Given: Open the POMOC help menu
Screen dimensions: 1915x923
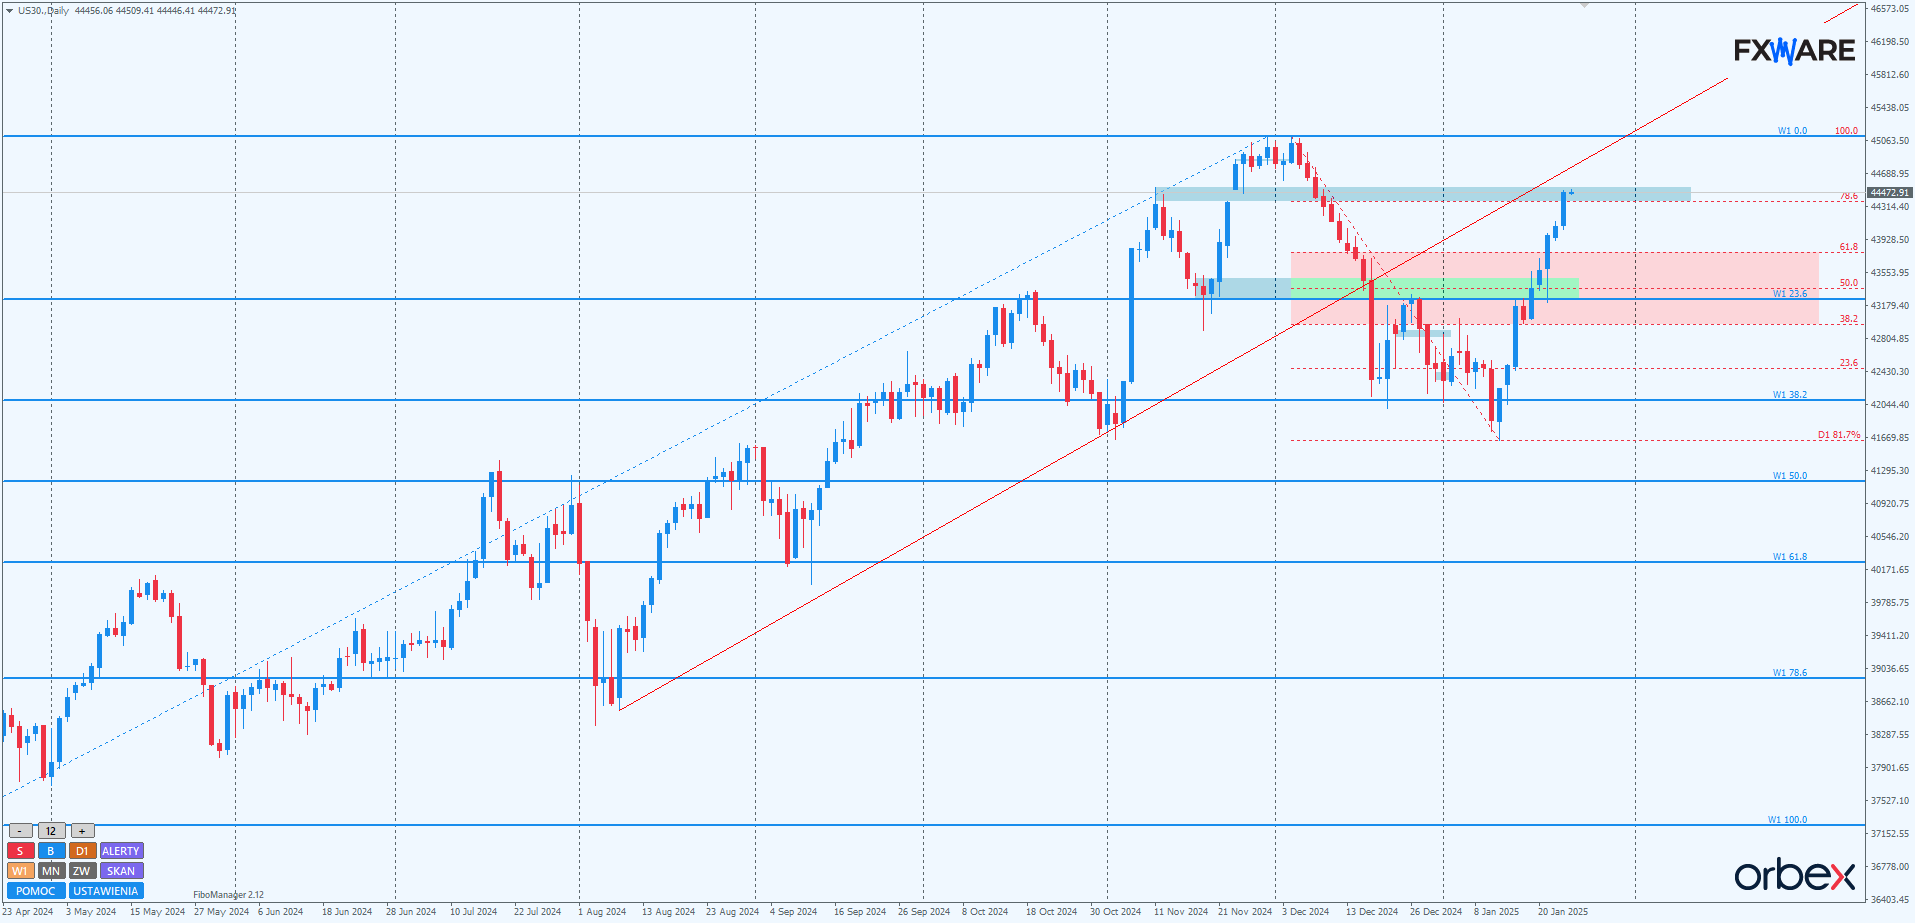Looking at the screenshot, I should pos(36,891).
